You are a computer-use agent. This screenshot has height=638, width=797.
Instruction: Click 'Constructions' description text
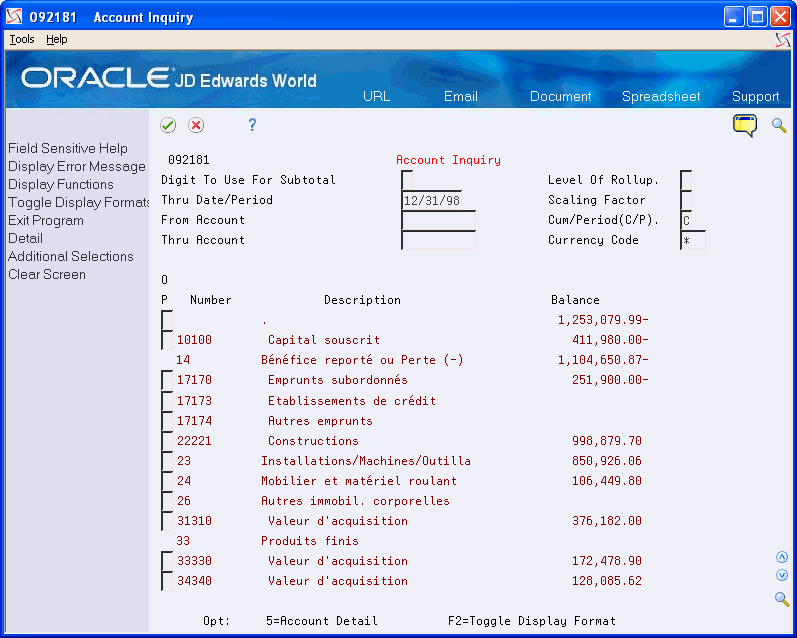[313, 441]
